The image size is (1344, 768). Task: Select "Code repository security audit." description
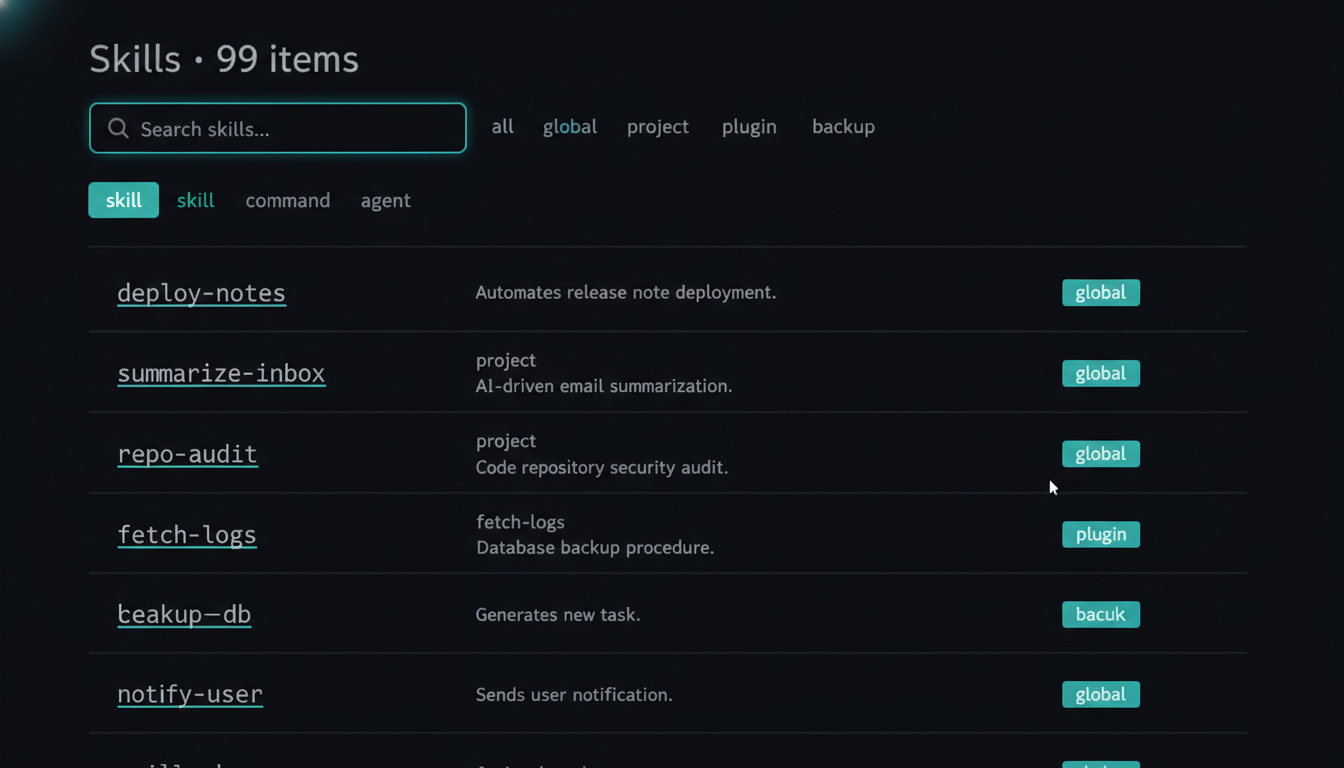click(x=602, y=467)
